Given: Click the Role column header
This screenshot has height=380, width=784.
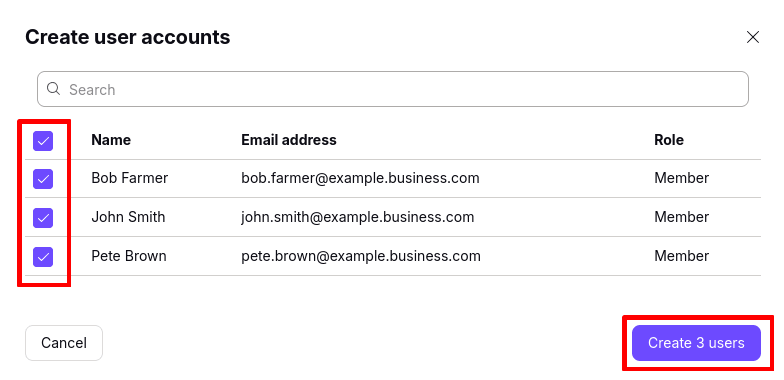Looking at the screenshot, I should pos(669,140).
